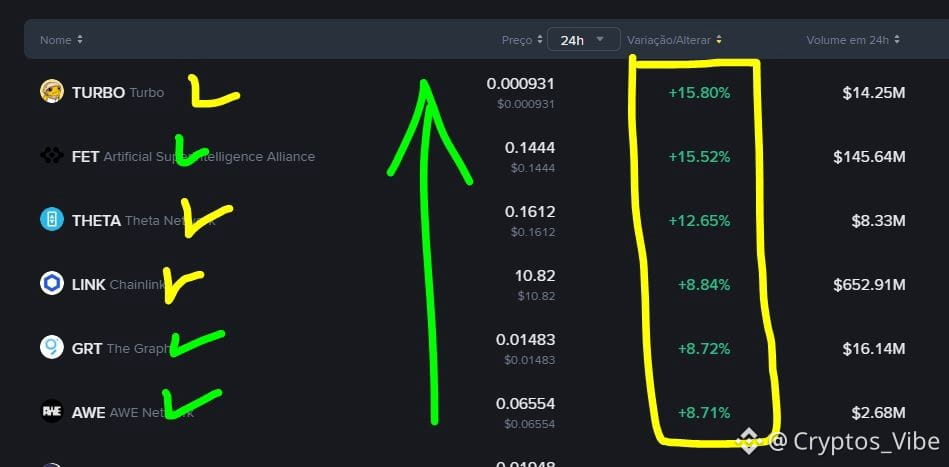Select the LINK ticker name
This screenshot has width=949, height=467.
[88, 284]
